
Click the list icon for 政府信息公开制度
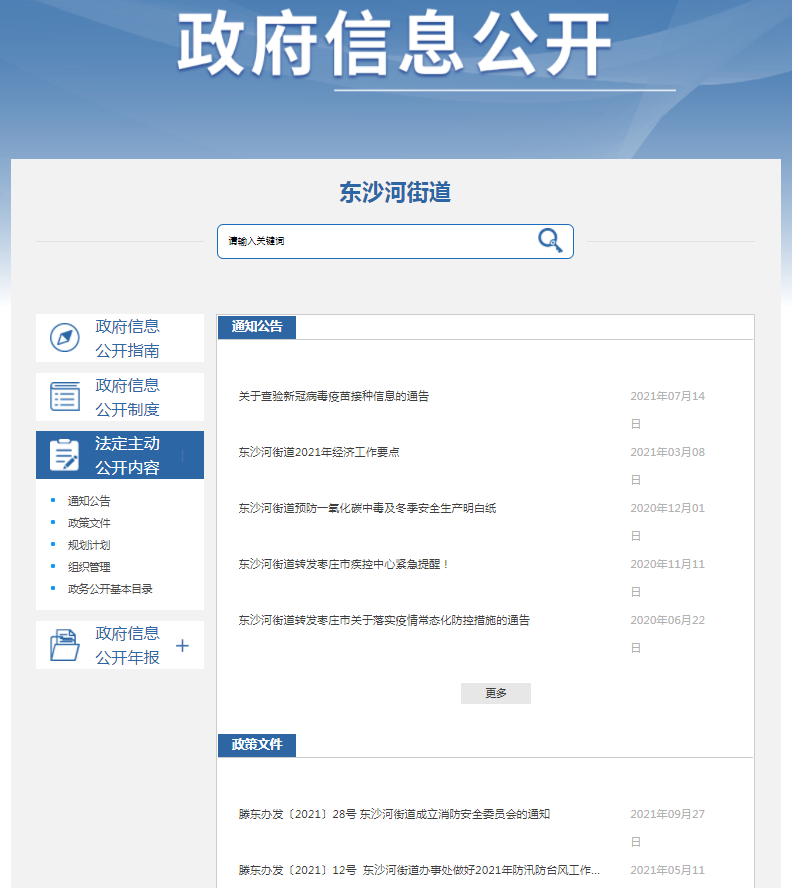(x=65, y=396)
